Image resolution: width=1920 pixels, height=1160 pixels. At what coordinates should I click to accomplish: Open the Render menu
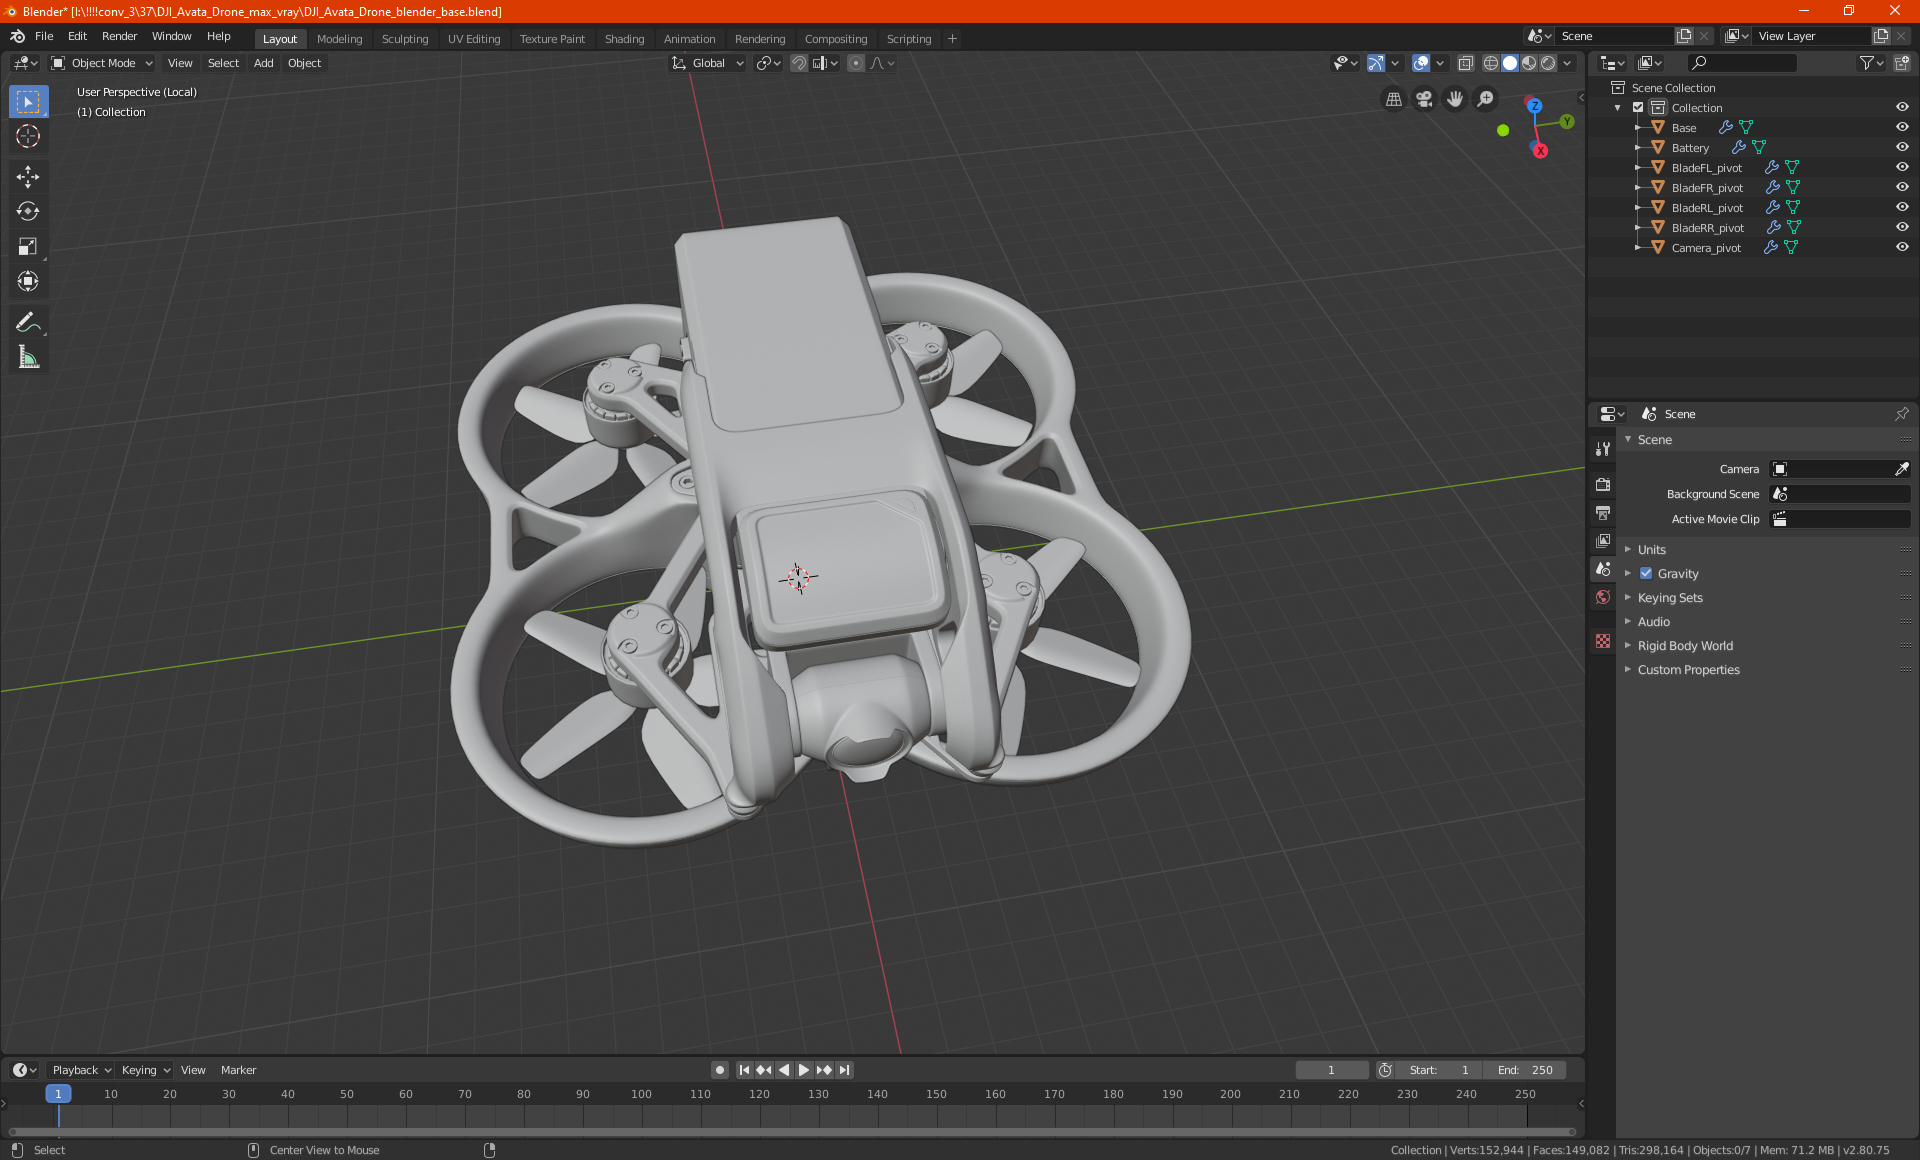[119, 36]
